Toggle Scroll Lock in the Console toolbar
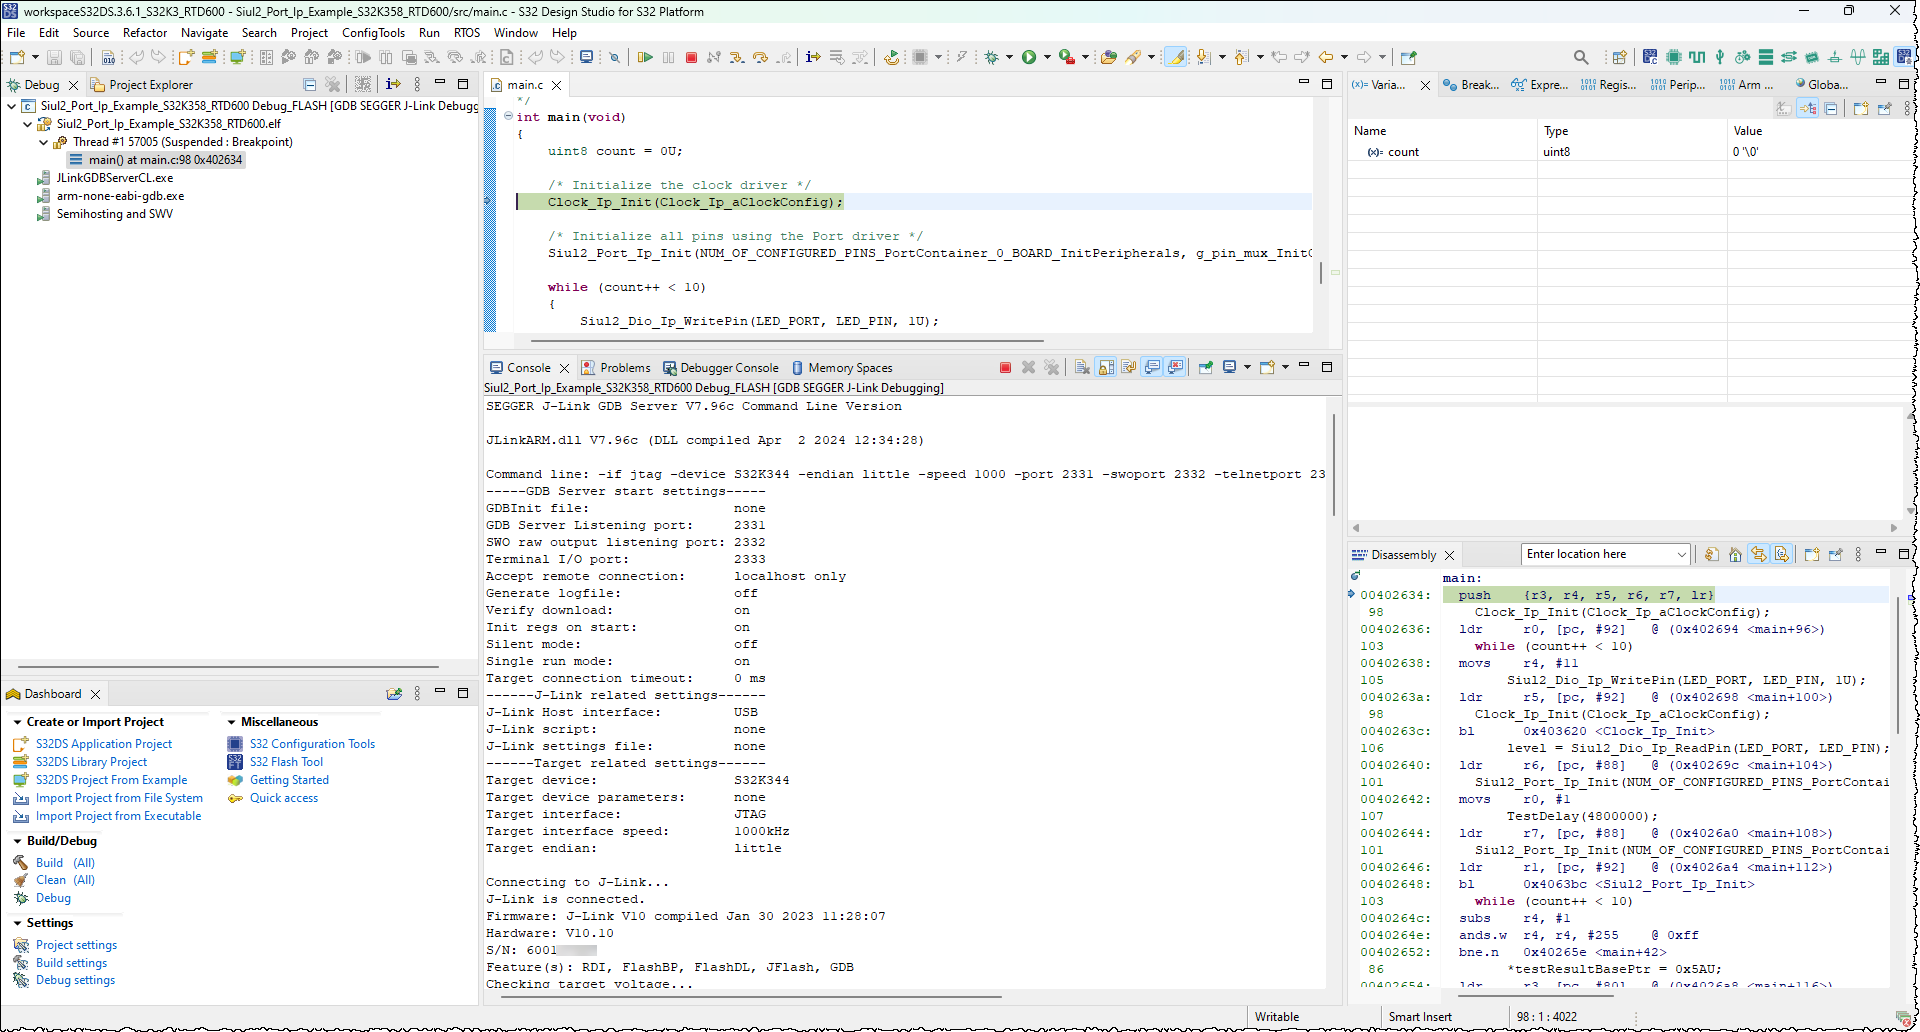Image resolution: width=1920 pixels, height=1032 pixels. [x=1106, y=368]
